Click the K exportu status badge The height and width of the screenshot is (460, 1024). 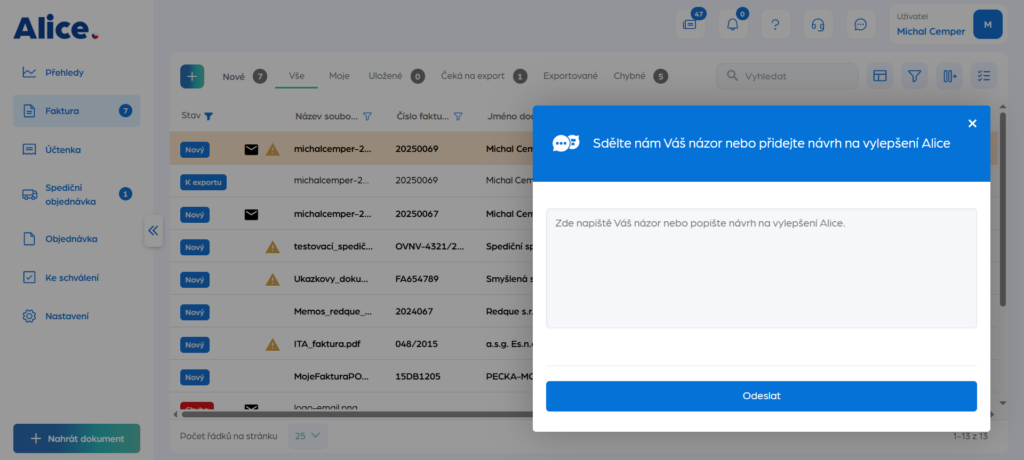[x=203, y=182]
